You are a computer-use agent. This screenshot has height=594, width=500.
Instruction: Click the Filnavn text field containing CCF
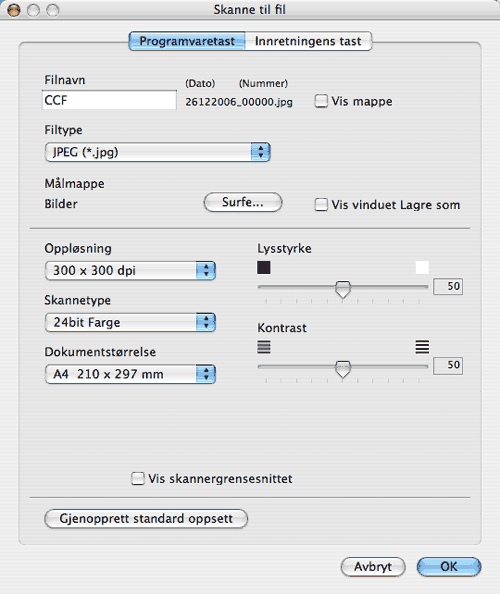pyautogui.click(x=109, y=100)
